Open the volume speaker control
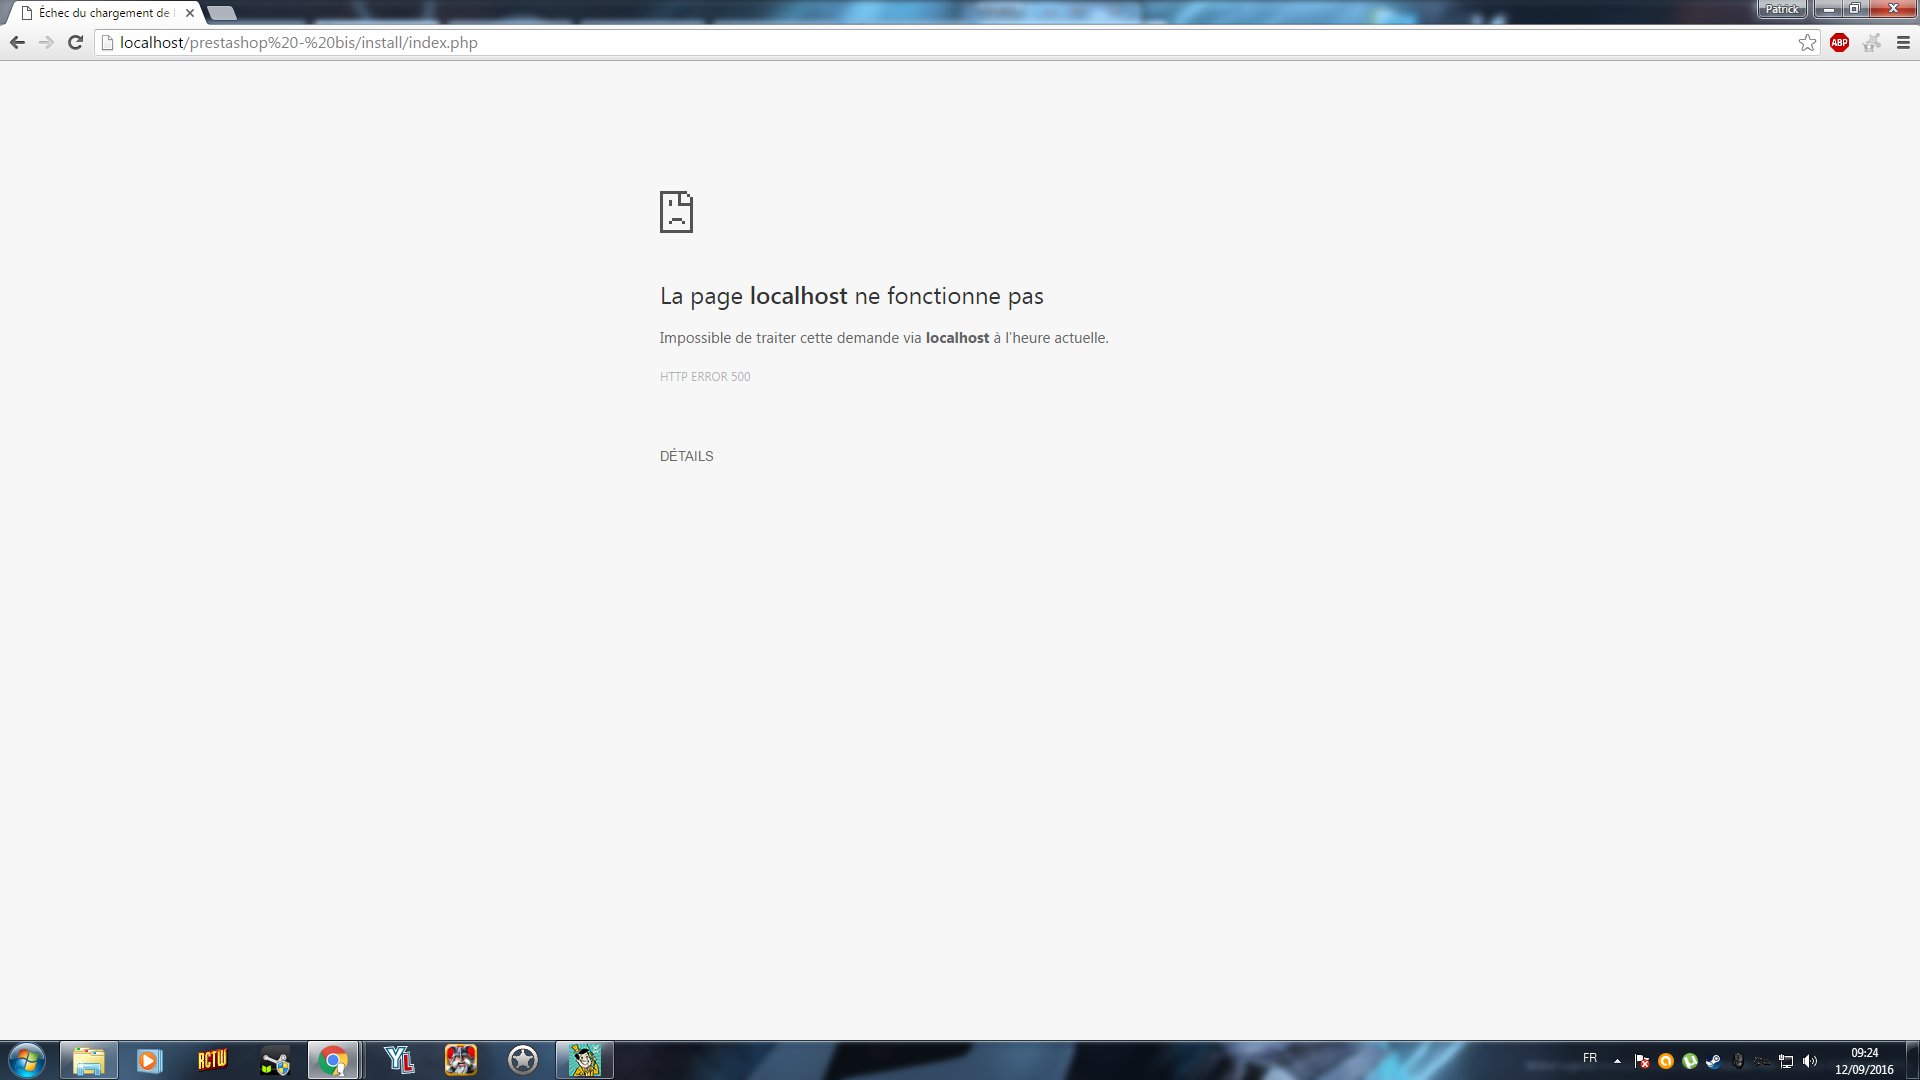This screenshot has width=1920, height=1080. pos(1810,1061)
